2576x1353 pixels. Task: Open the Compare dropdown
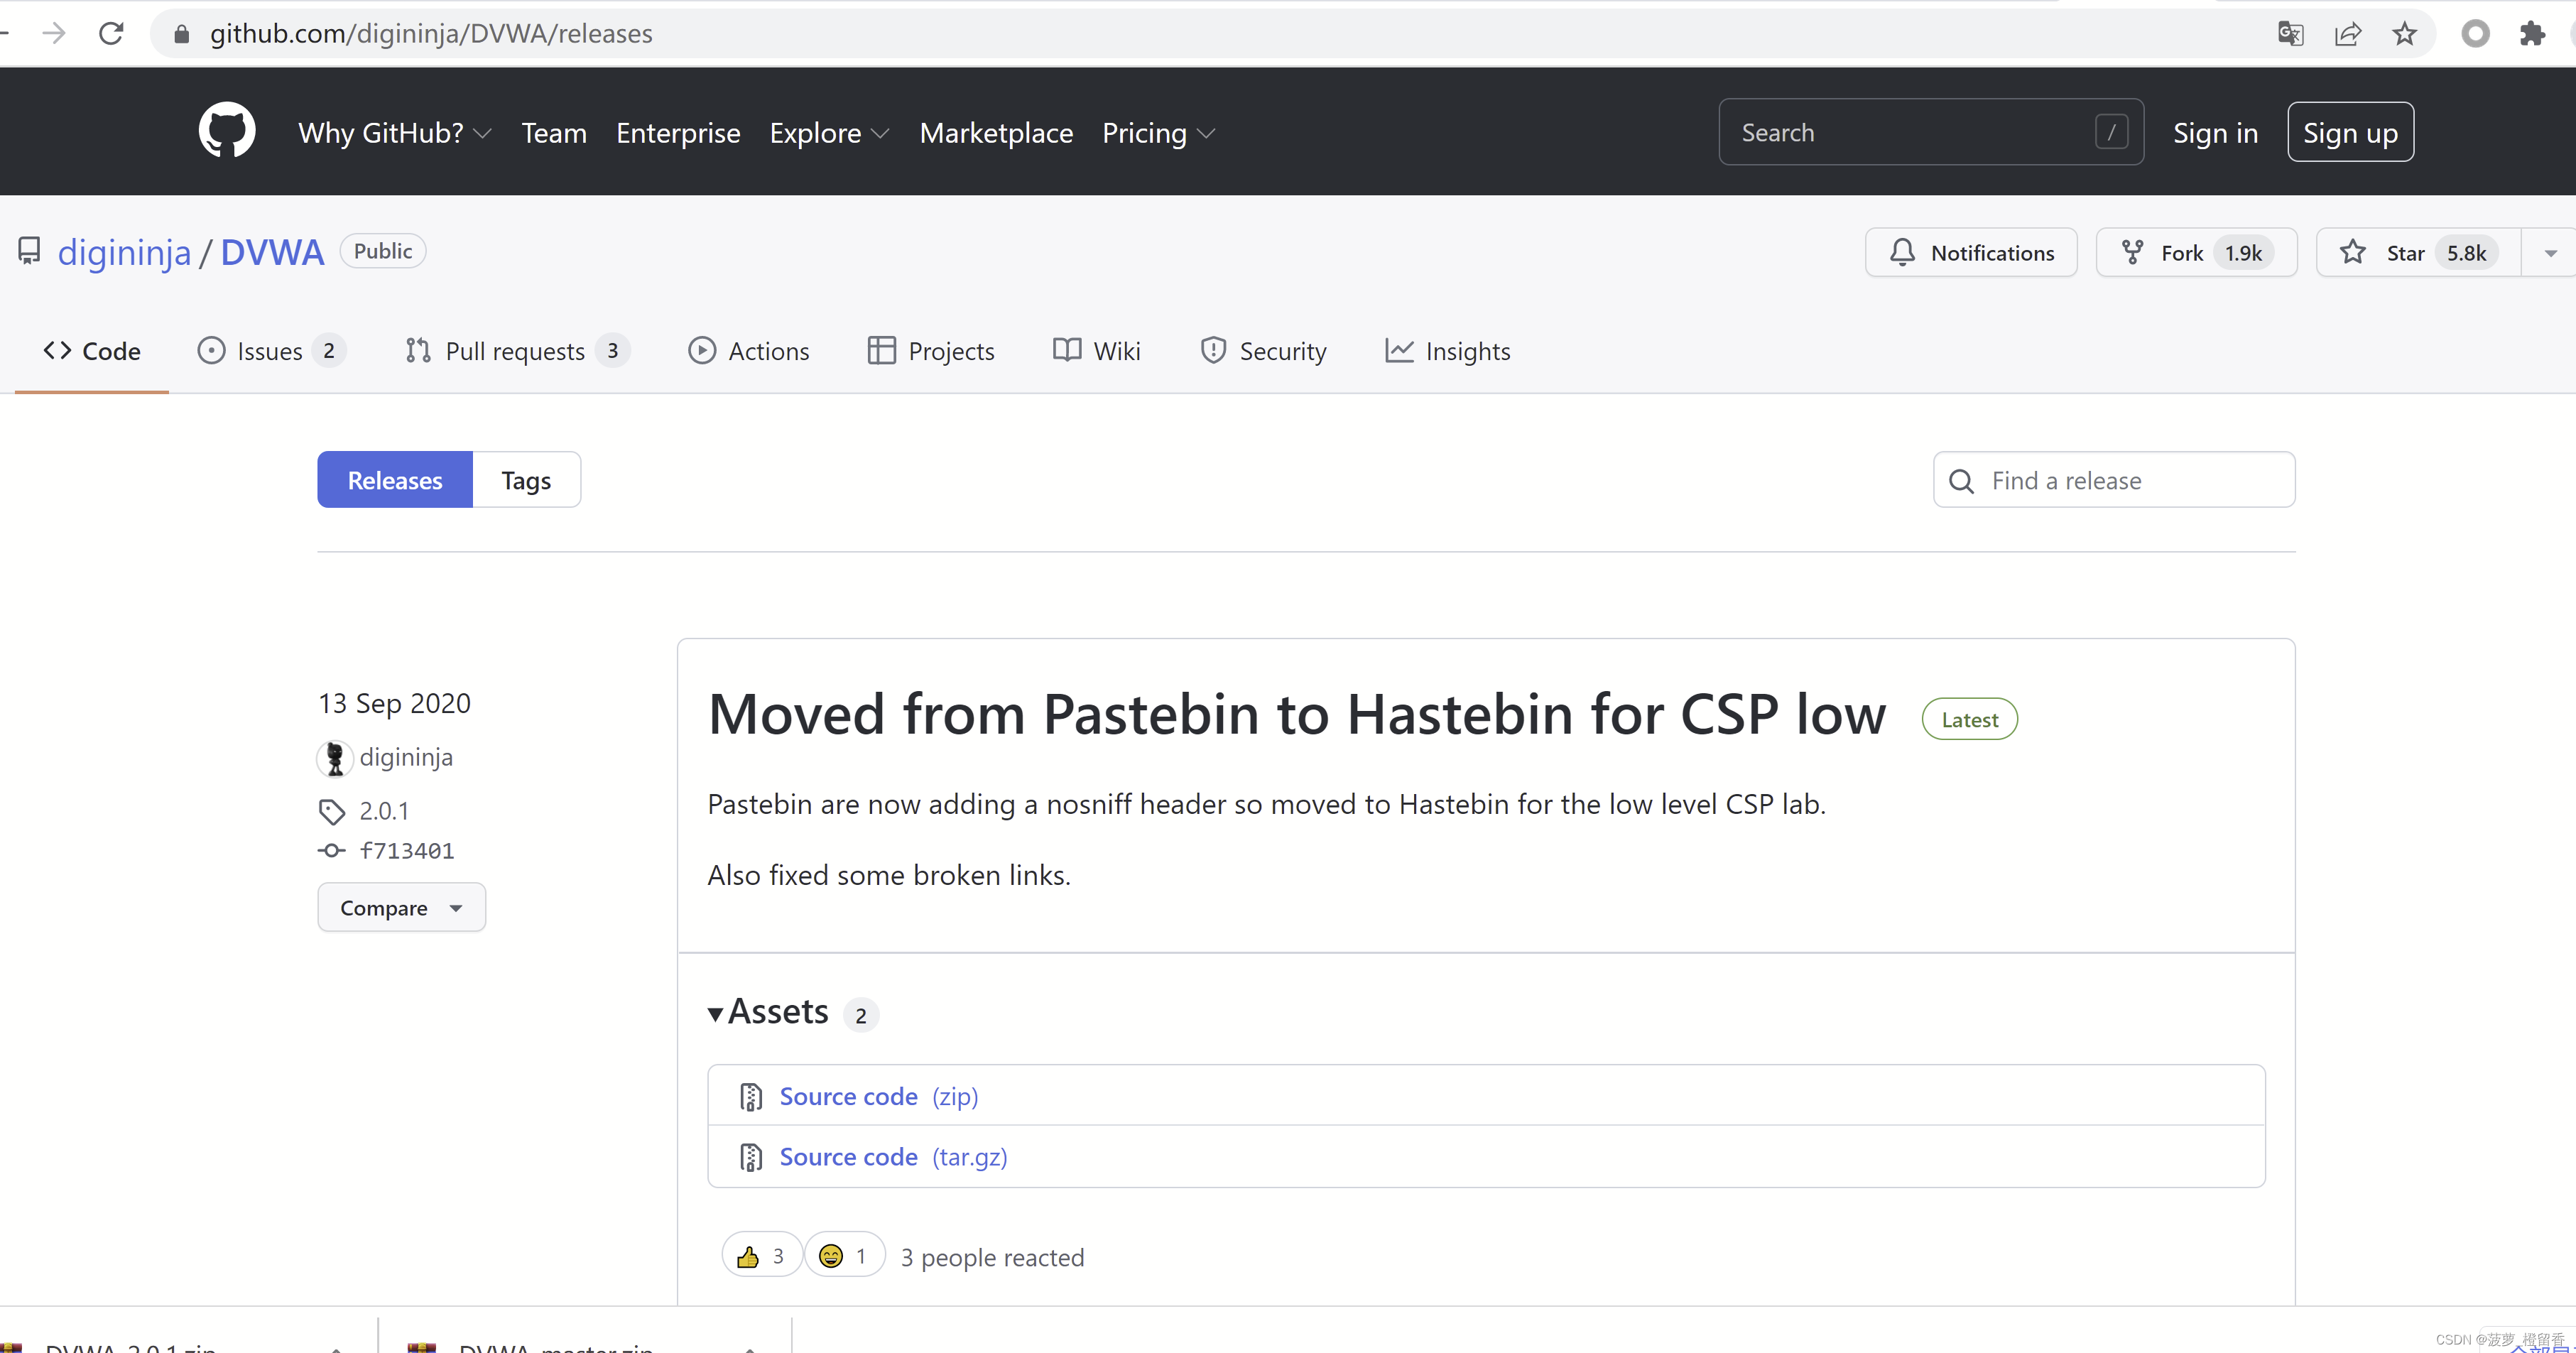coord(401,908)
